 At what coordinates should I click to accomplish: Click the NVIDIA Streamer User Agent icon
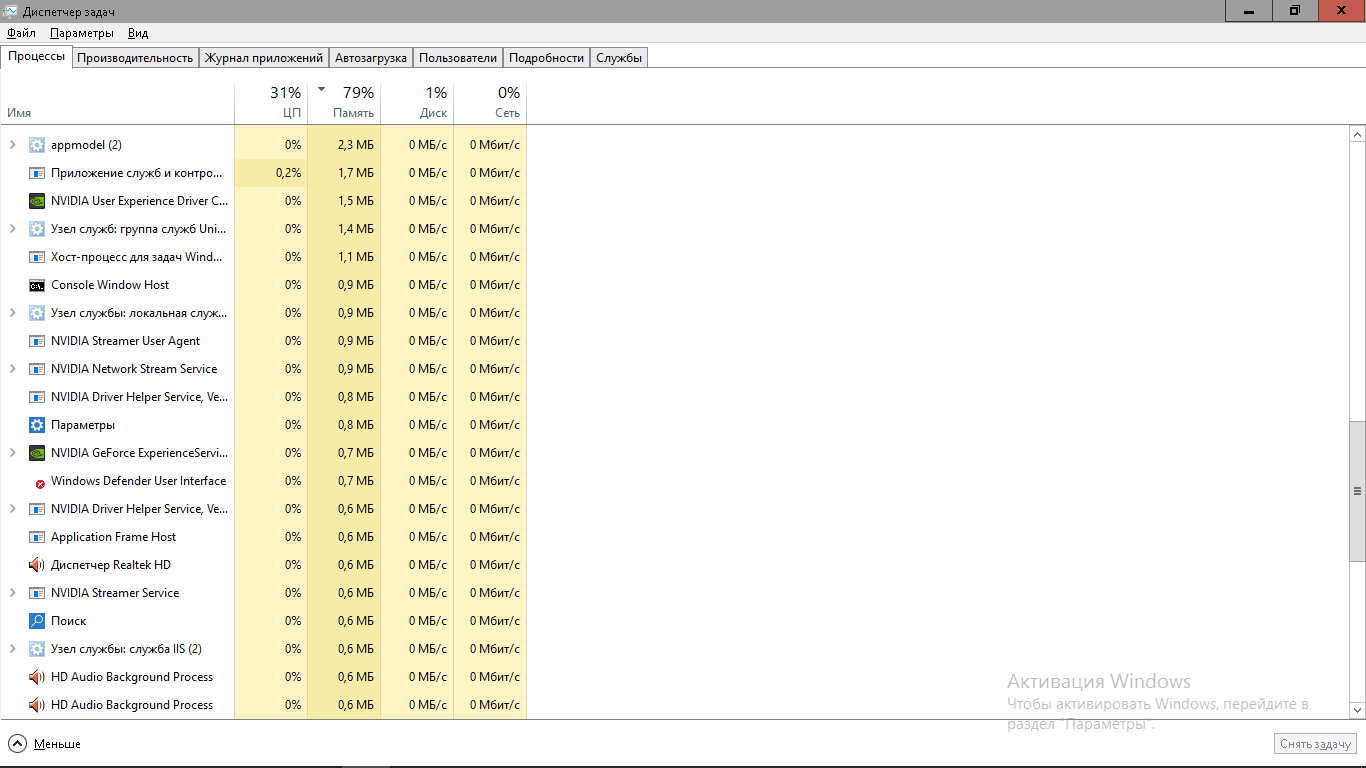click(37, 341)
